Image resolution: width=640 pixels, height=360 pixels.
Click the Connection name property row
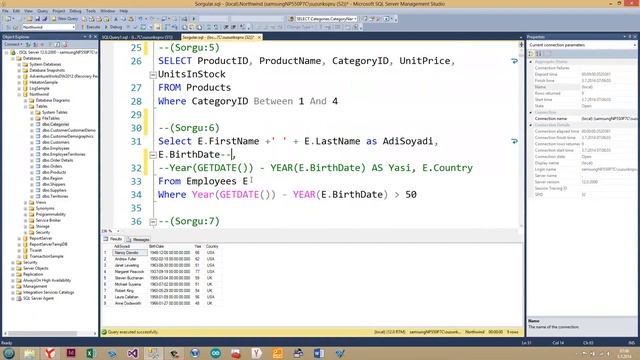click(582, 118)
